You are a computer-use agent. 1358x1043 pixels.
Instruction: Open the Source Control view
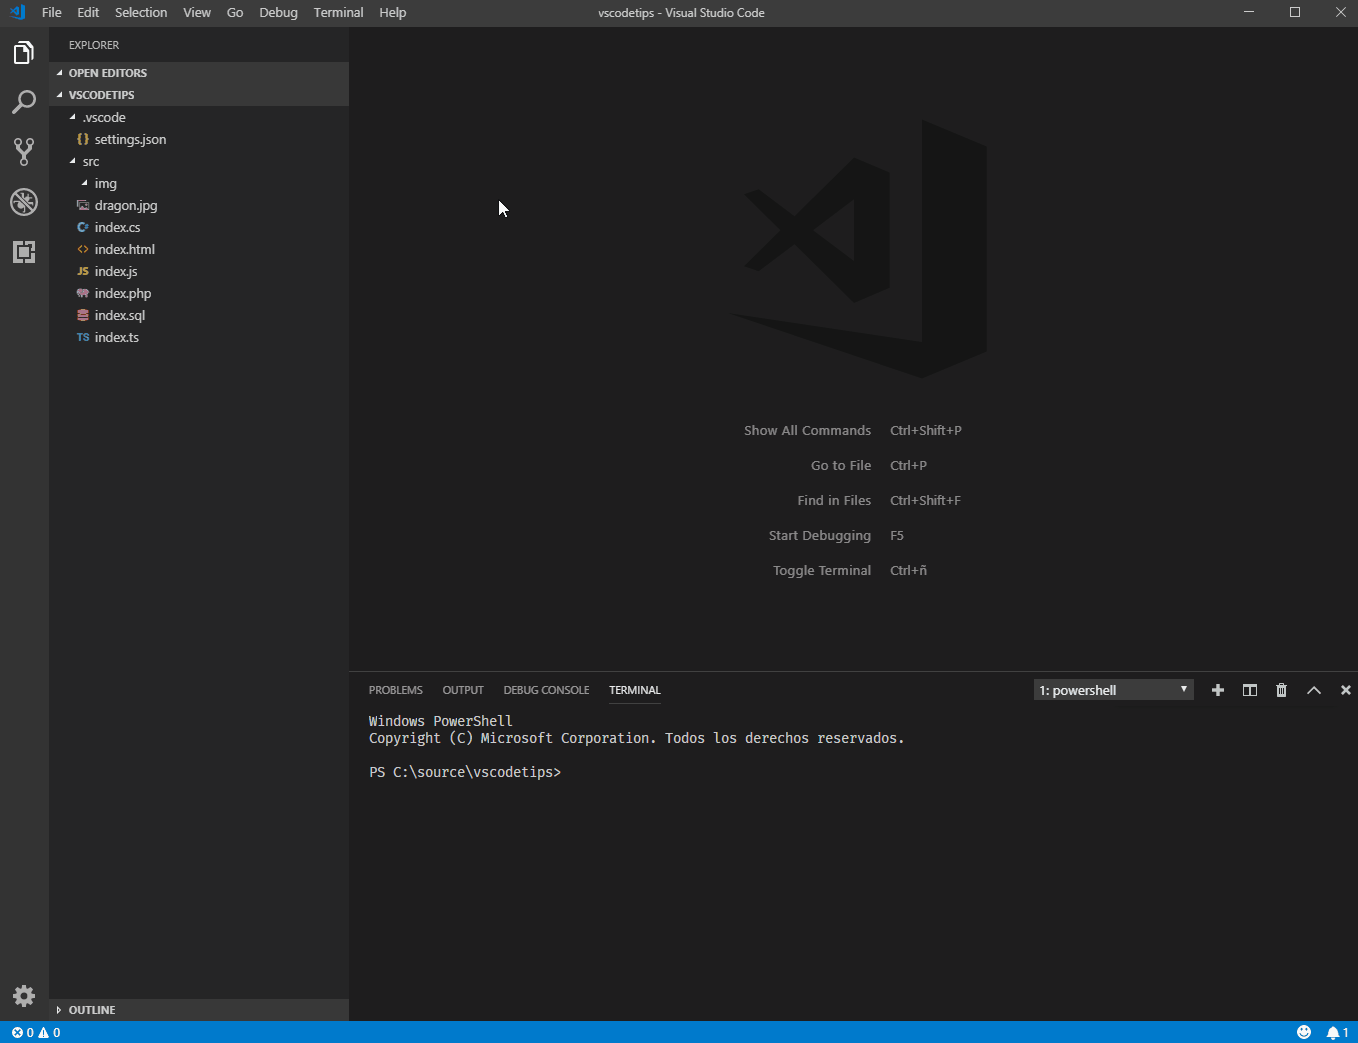[x=24, y=152]
